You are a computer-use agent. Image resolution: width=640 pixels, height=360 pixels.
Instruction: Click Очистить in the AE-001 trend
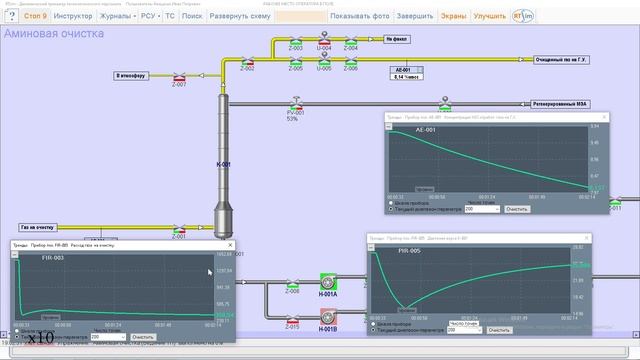click(517, 209)
